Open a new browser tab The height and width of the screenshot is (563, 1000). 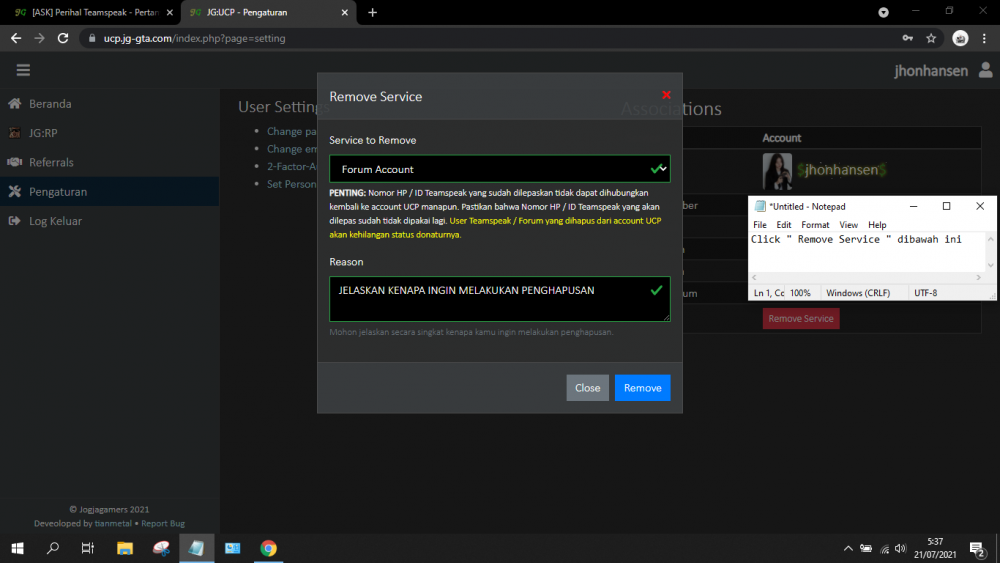372,12
